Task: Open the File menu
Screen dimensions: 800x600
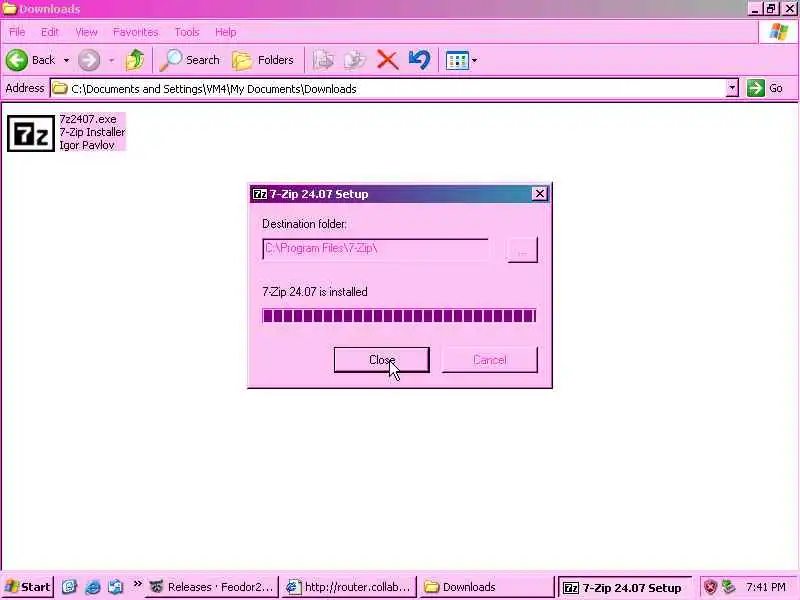Action: (17, 32)
